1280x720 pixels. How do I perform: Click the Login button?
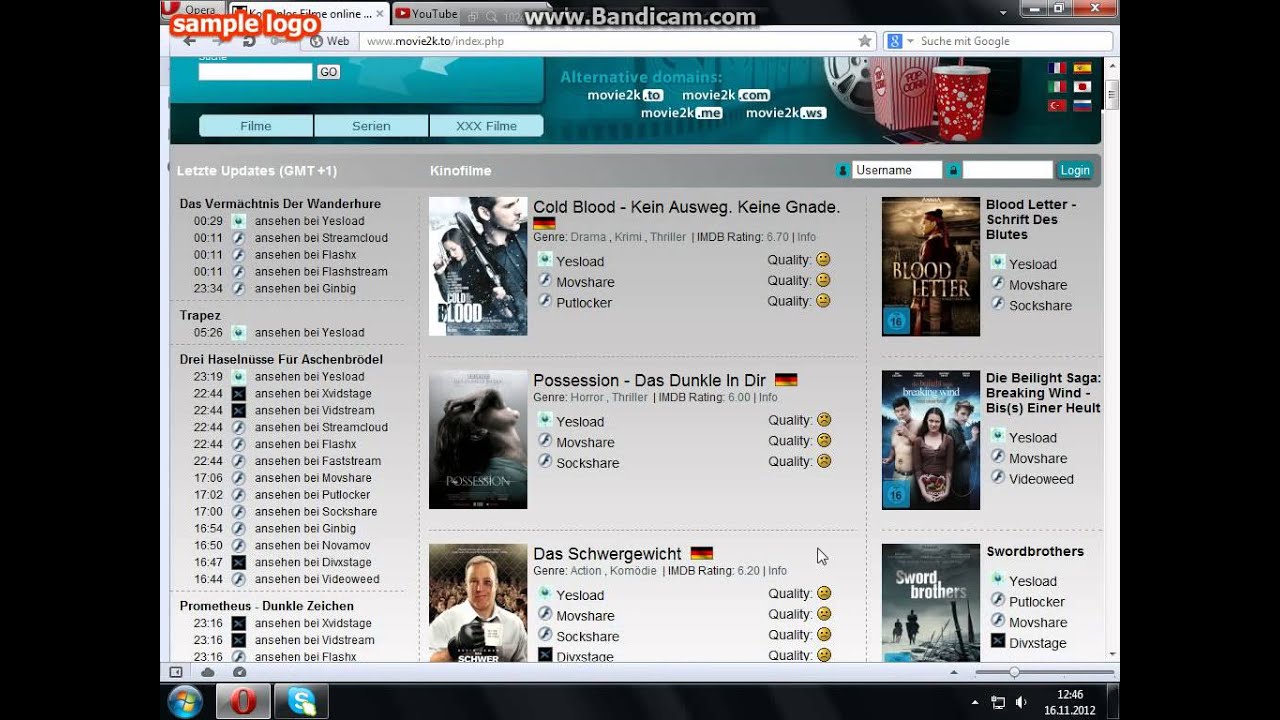1075,170
